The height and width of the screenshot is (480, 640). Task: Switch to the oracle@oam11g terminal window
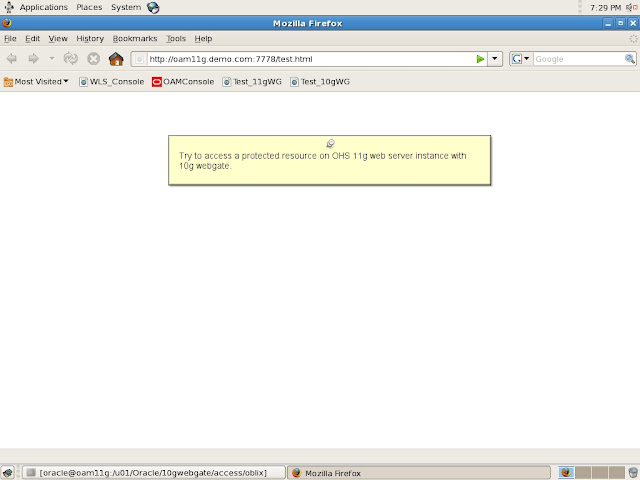[153, 473]
